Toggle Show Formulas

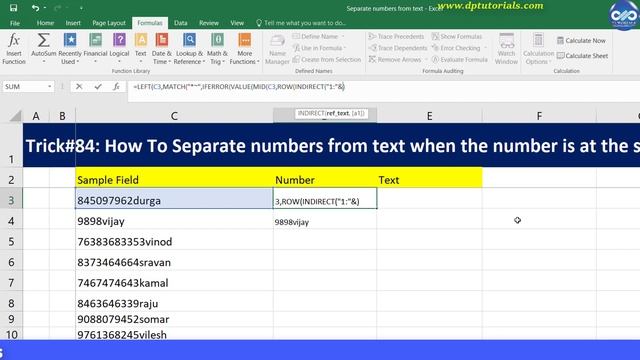(x=457, y=36)
